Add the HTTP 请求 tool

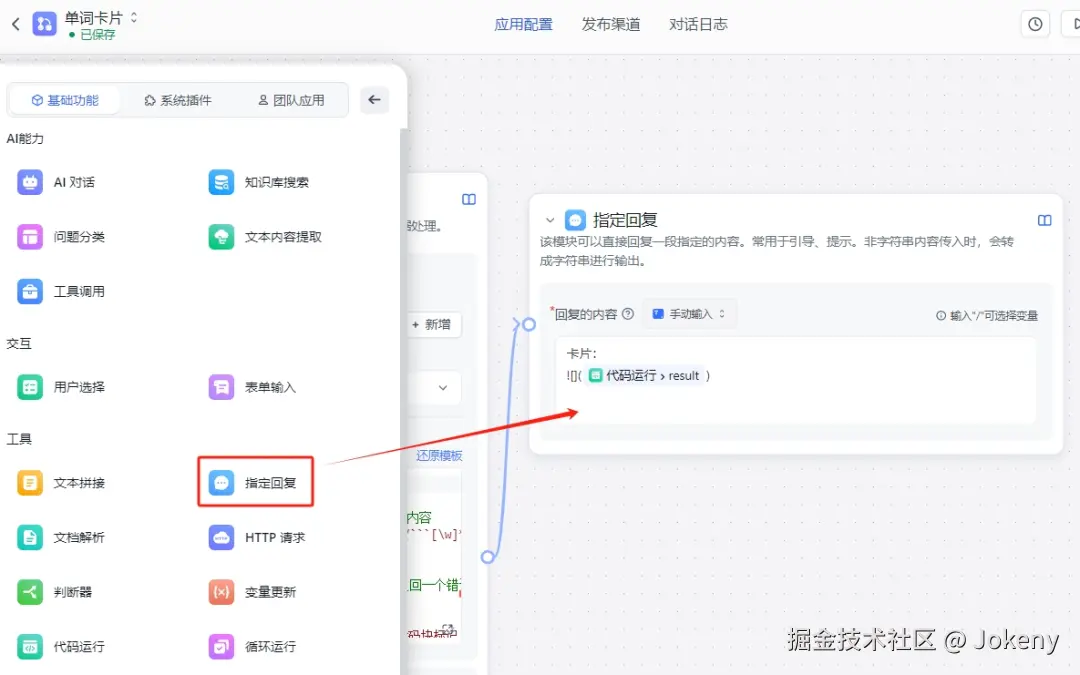[x=257, y=537]
